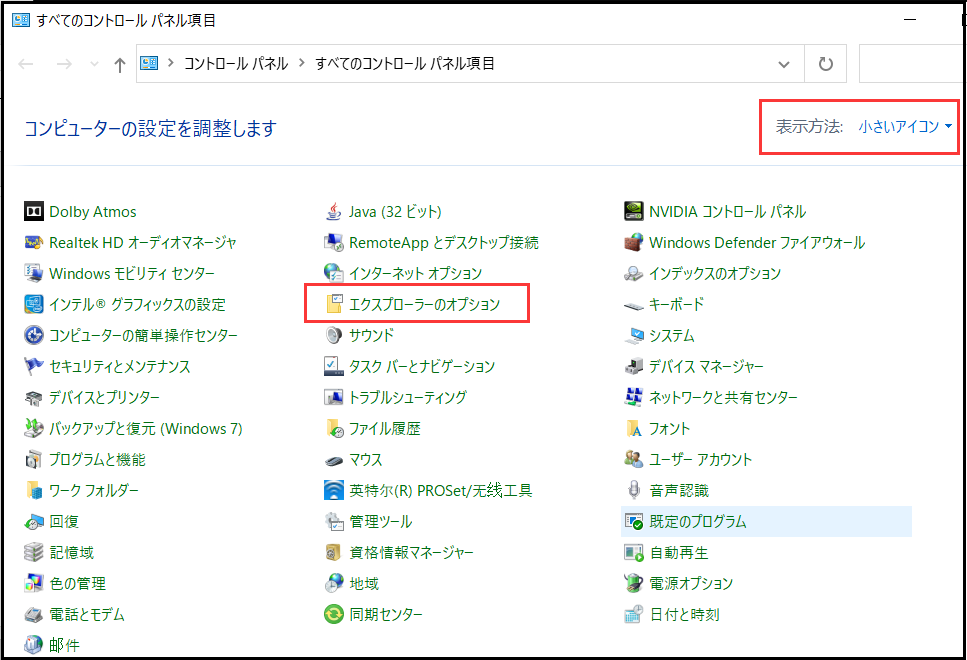
Task: Open the デバイスとプリンター icon
Action: pyautogui.click(x=33, y=398)
